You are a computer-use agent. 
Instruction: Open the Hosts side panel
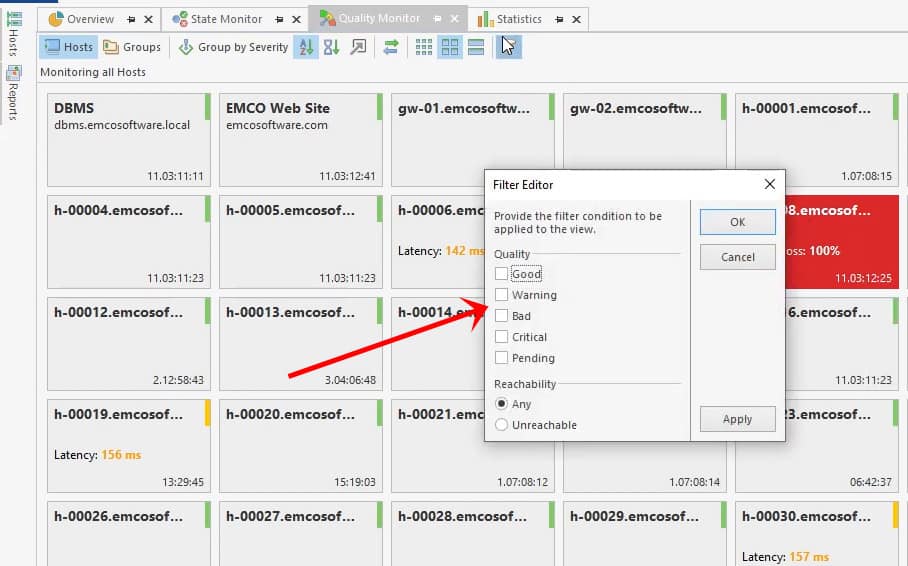click(14, 34)
